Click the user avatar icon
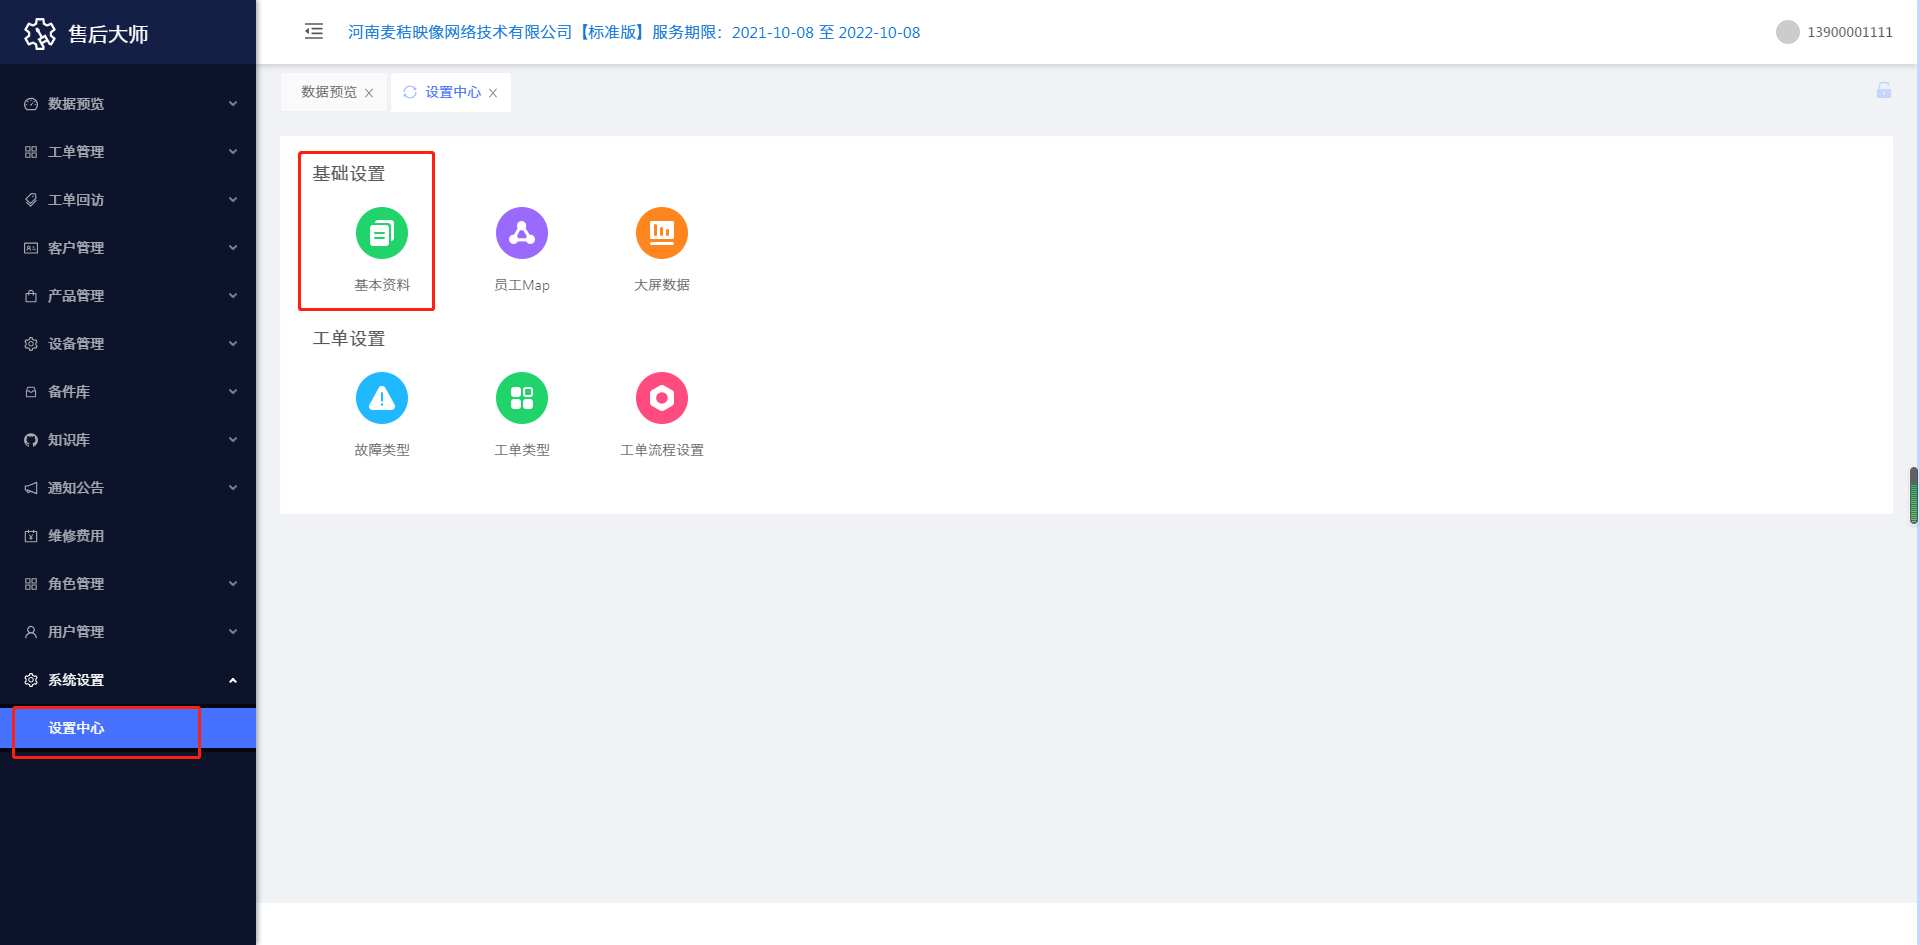 [x=1787, y=32]
